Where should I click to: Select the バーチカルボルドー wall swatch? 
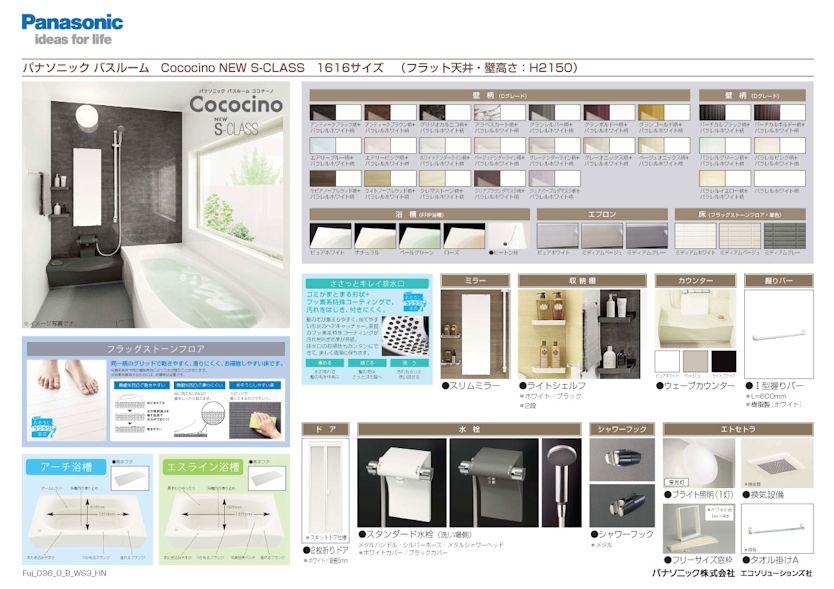coord(780,112)
